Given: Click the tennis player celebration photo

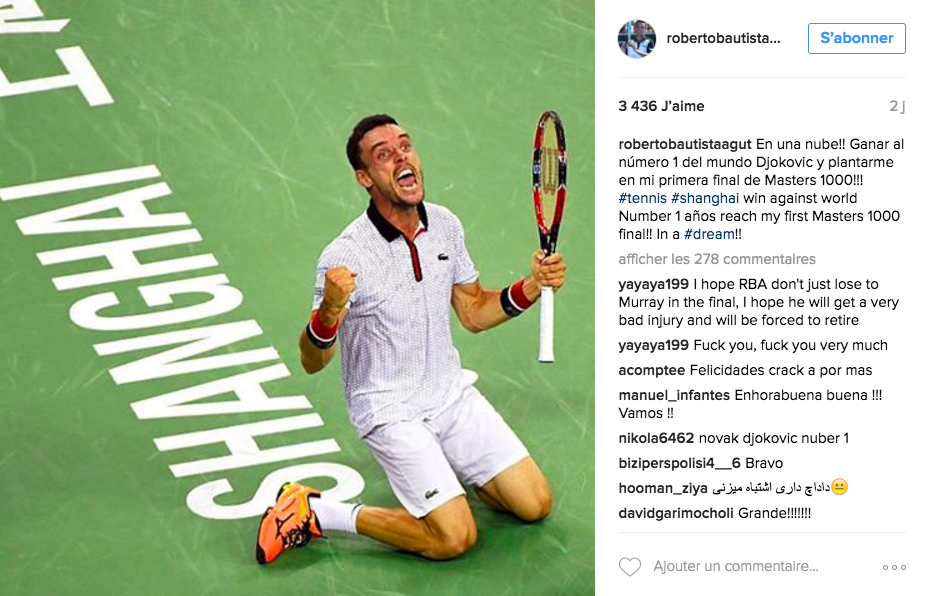Looking at the screenshot, I should [297, 298].
